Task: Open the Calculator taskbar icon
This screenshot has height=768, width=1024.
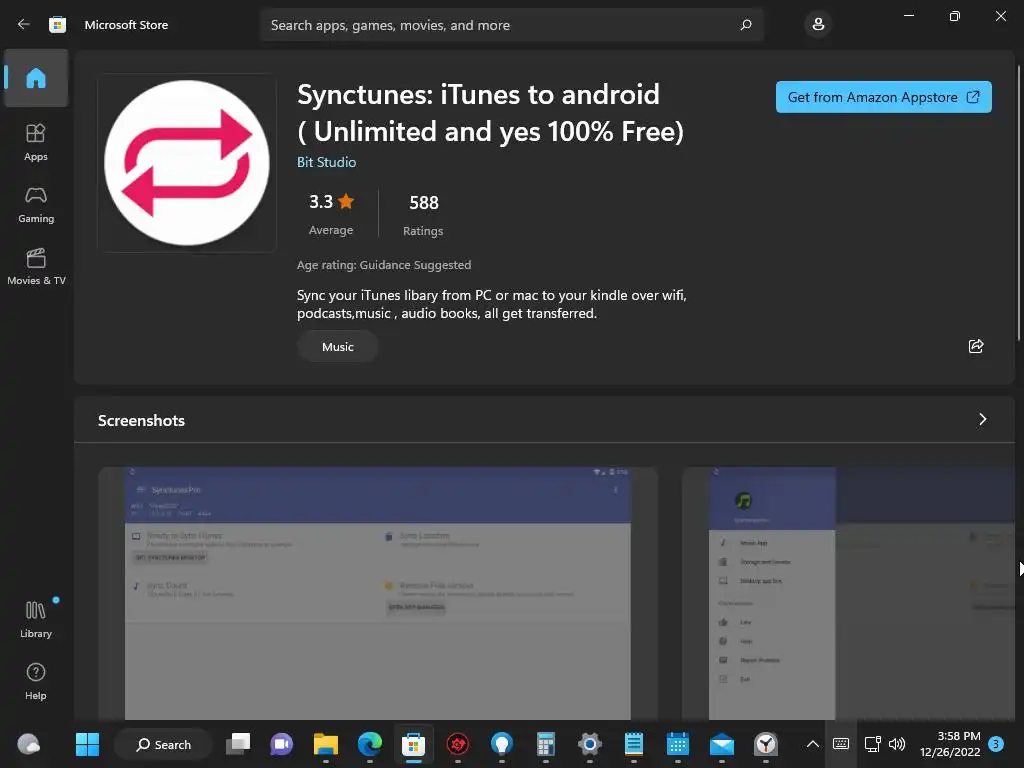Action: (x=546, y=744)
